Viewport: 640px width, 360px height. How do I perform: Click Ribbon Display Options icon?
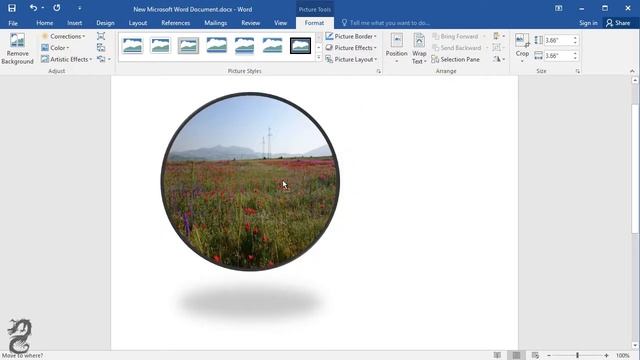point(558,8)
